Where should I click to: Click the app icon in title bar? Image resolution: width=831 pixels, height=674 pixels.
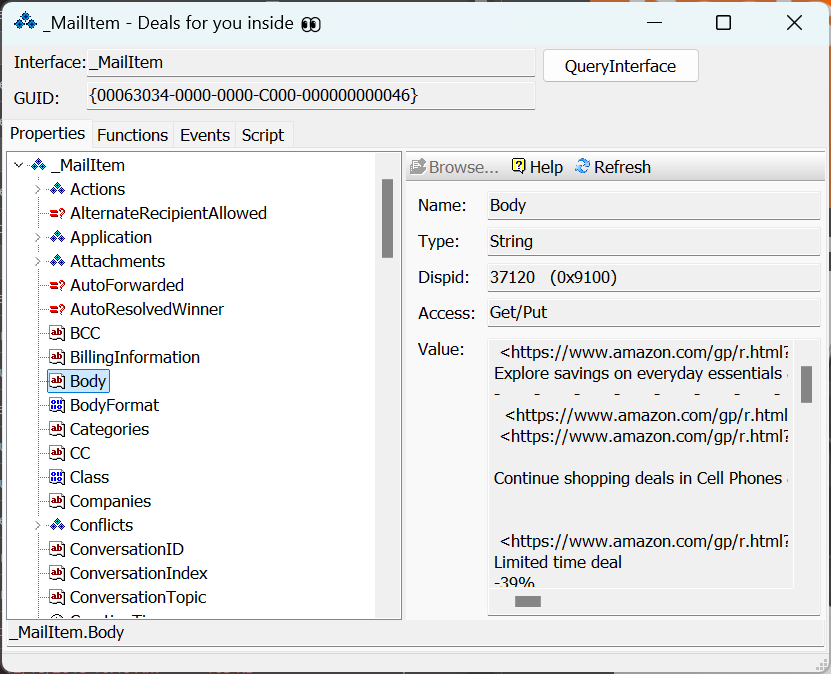(x=25, y=22)
